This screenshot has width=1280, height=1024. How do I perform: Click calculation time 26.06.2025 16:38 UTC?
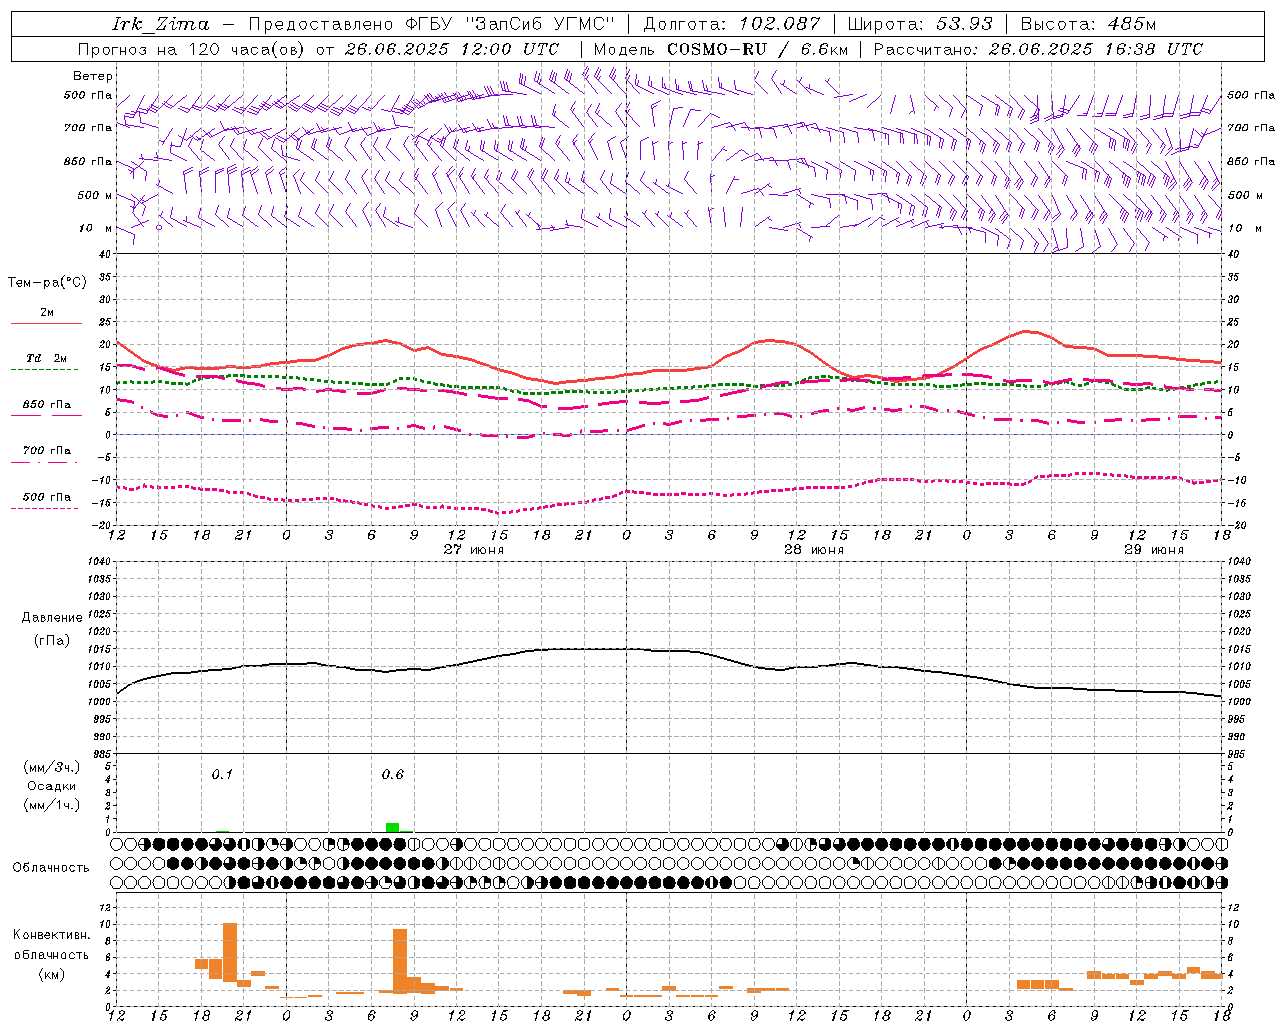1096,49
